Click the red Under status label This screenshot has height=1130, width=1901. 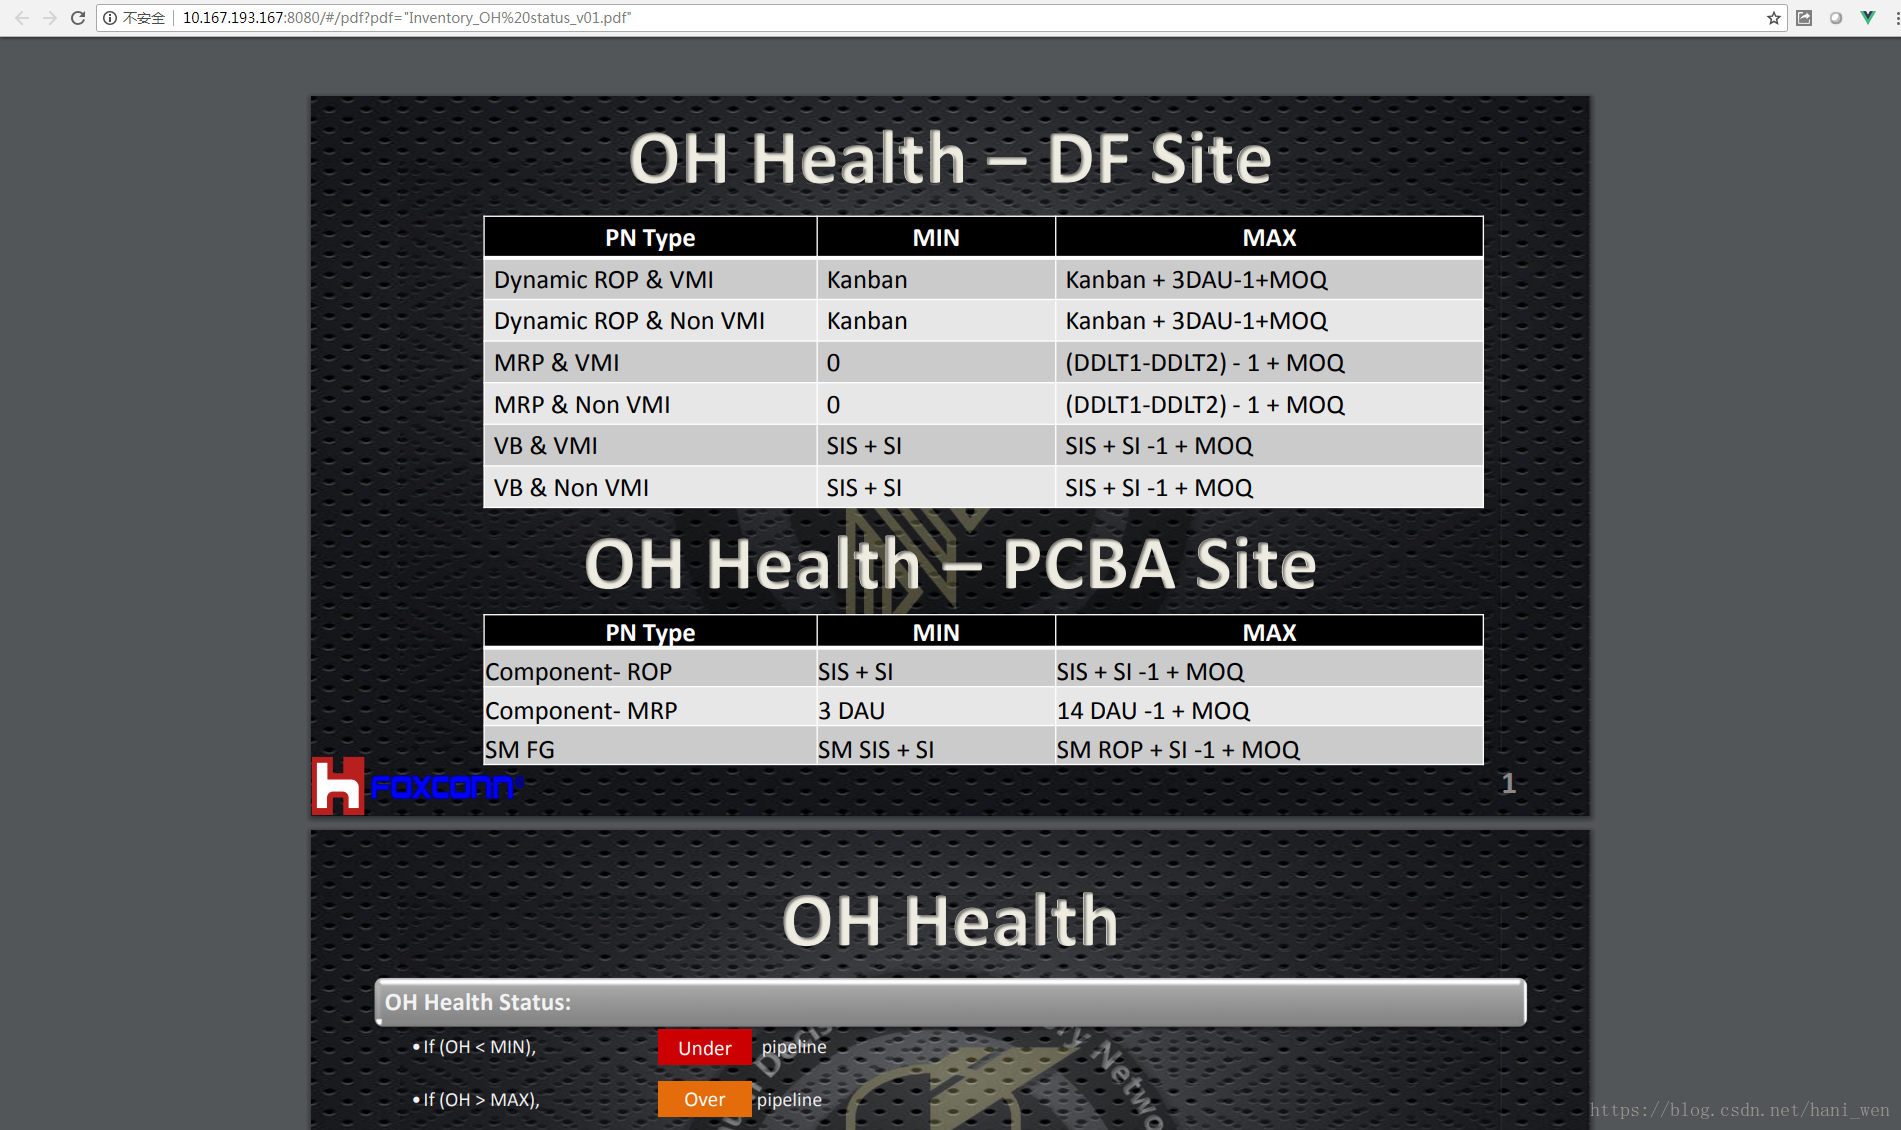(704, 1048)
